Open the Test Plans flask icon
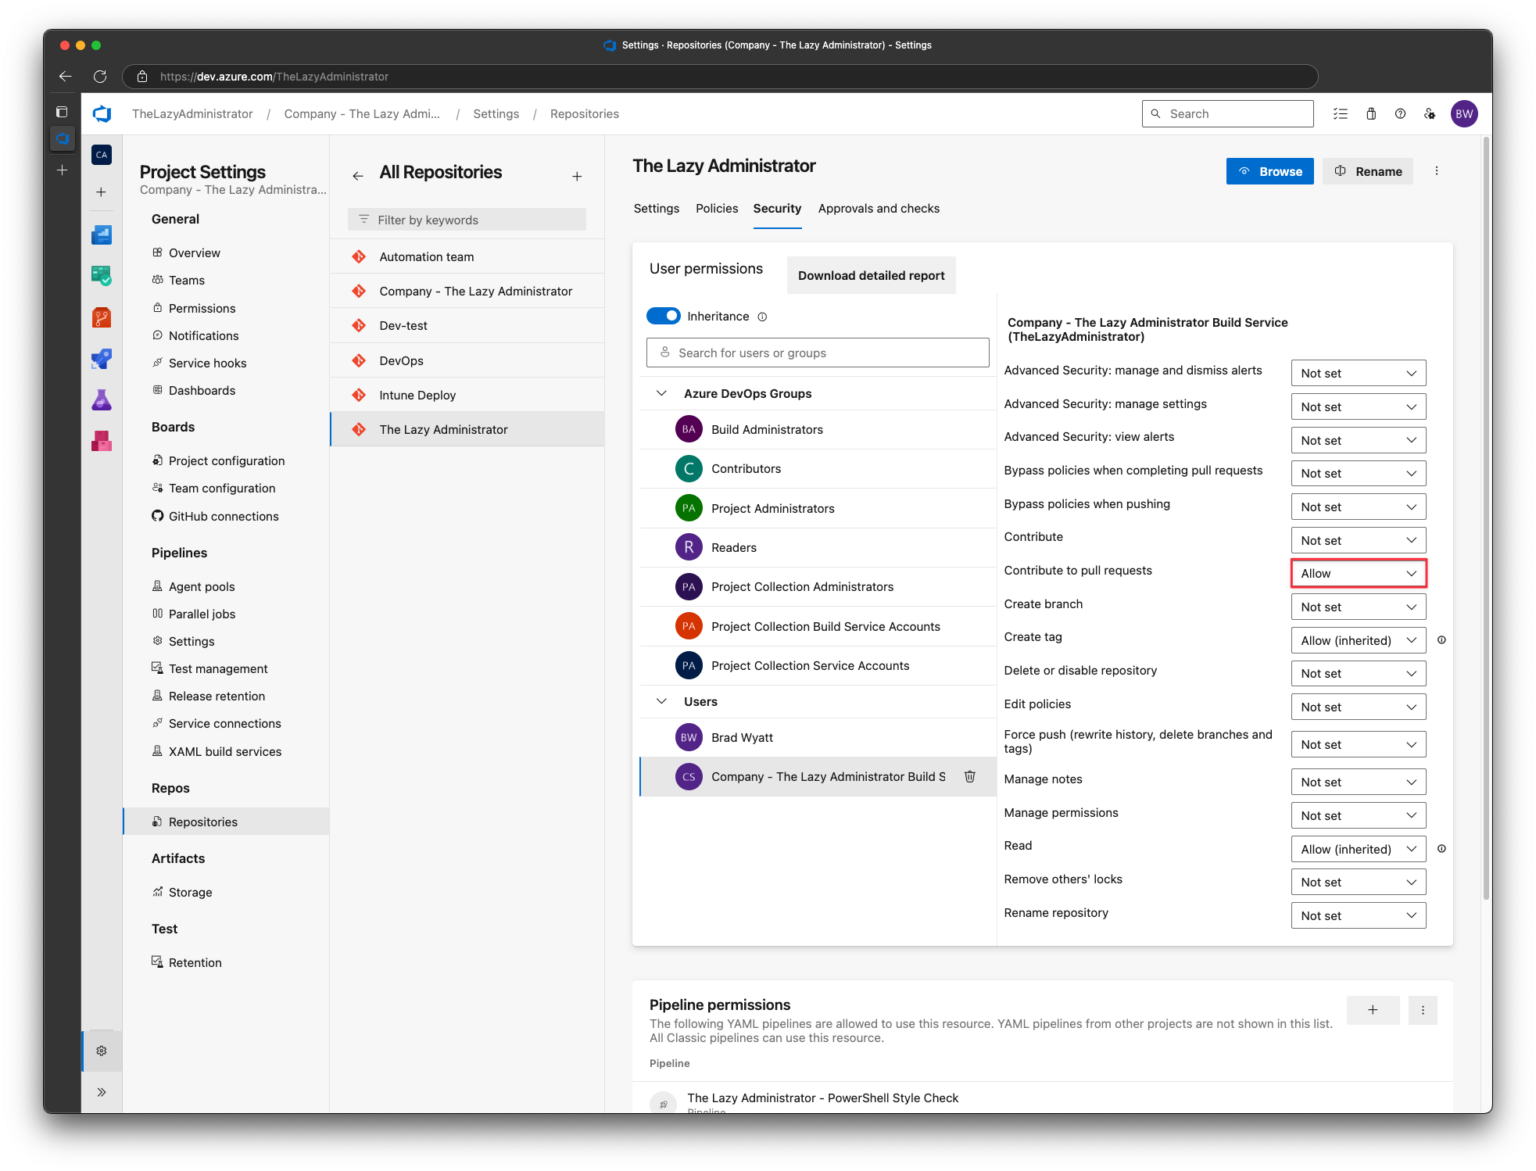This screenshot has width=1536, height=1171. (102, 400)
